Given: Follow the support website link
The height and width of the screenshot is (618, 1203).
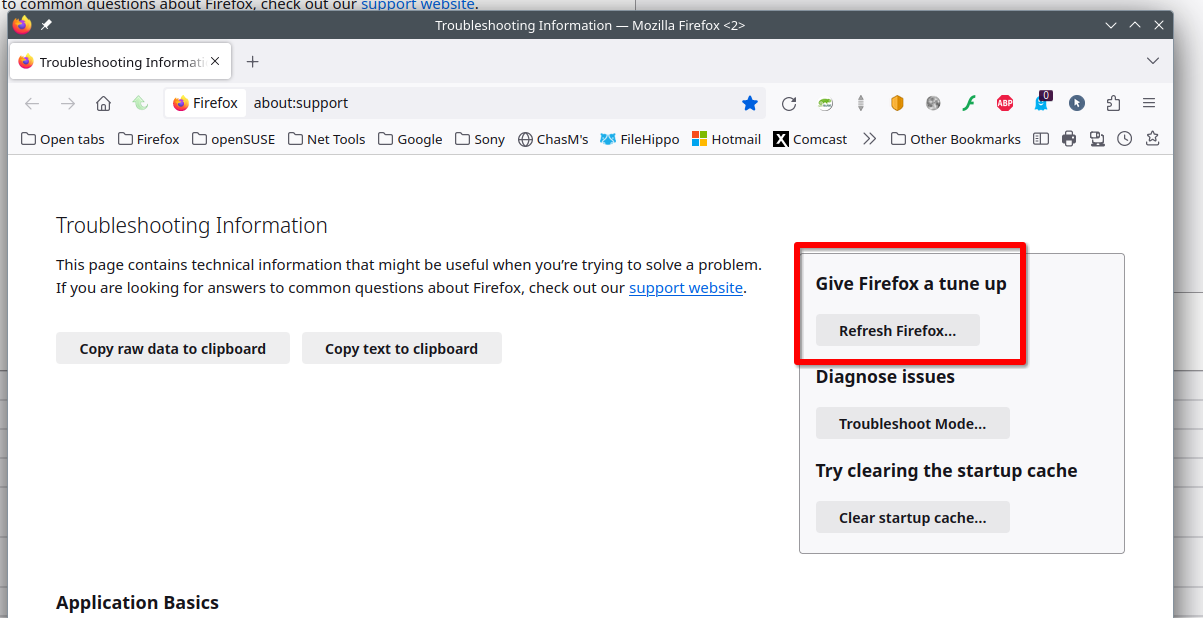Looking at the screenshot, I should (685, 288).
